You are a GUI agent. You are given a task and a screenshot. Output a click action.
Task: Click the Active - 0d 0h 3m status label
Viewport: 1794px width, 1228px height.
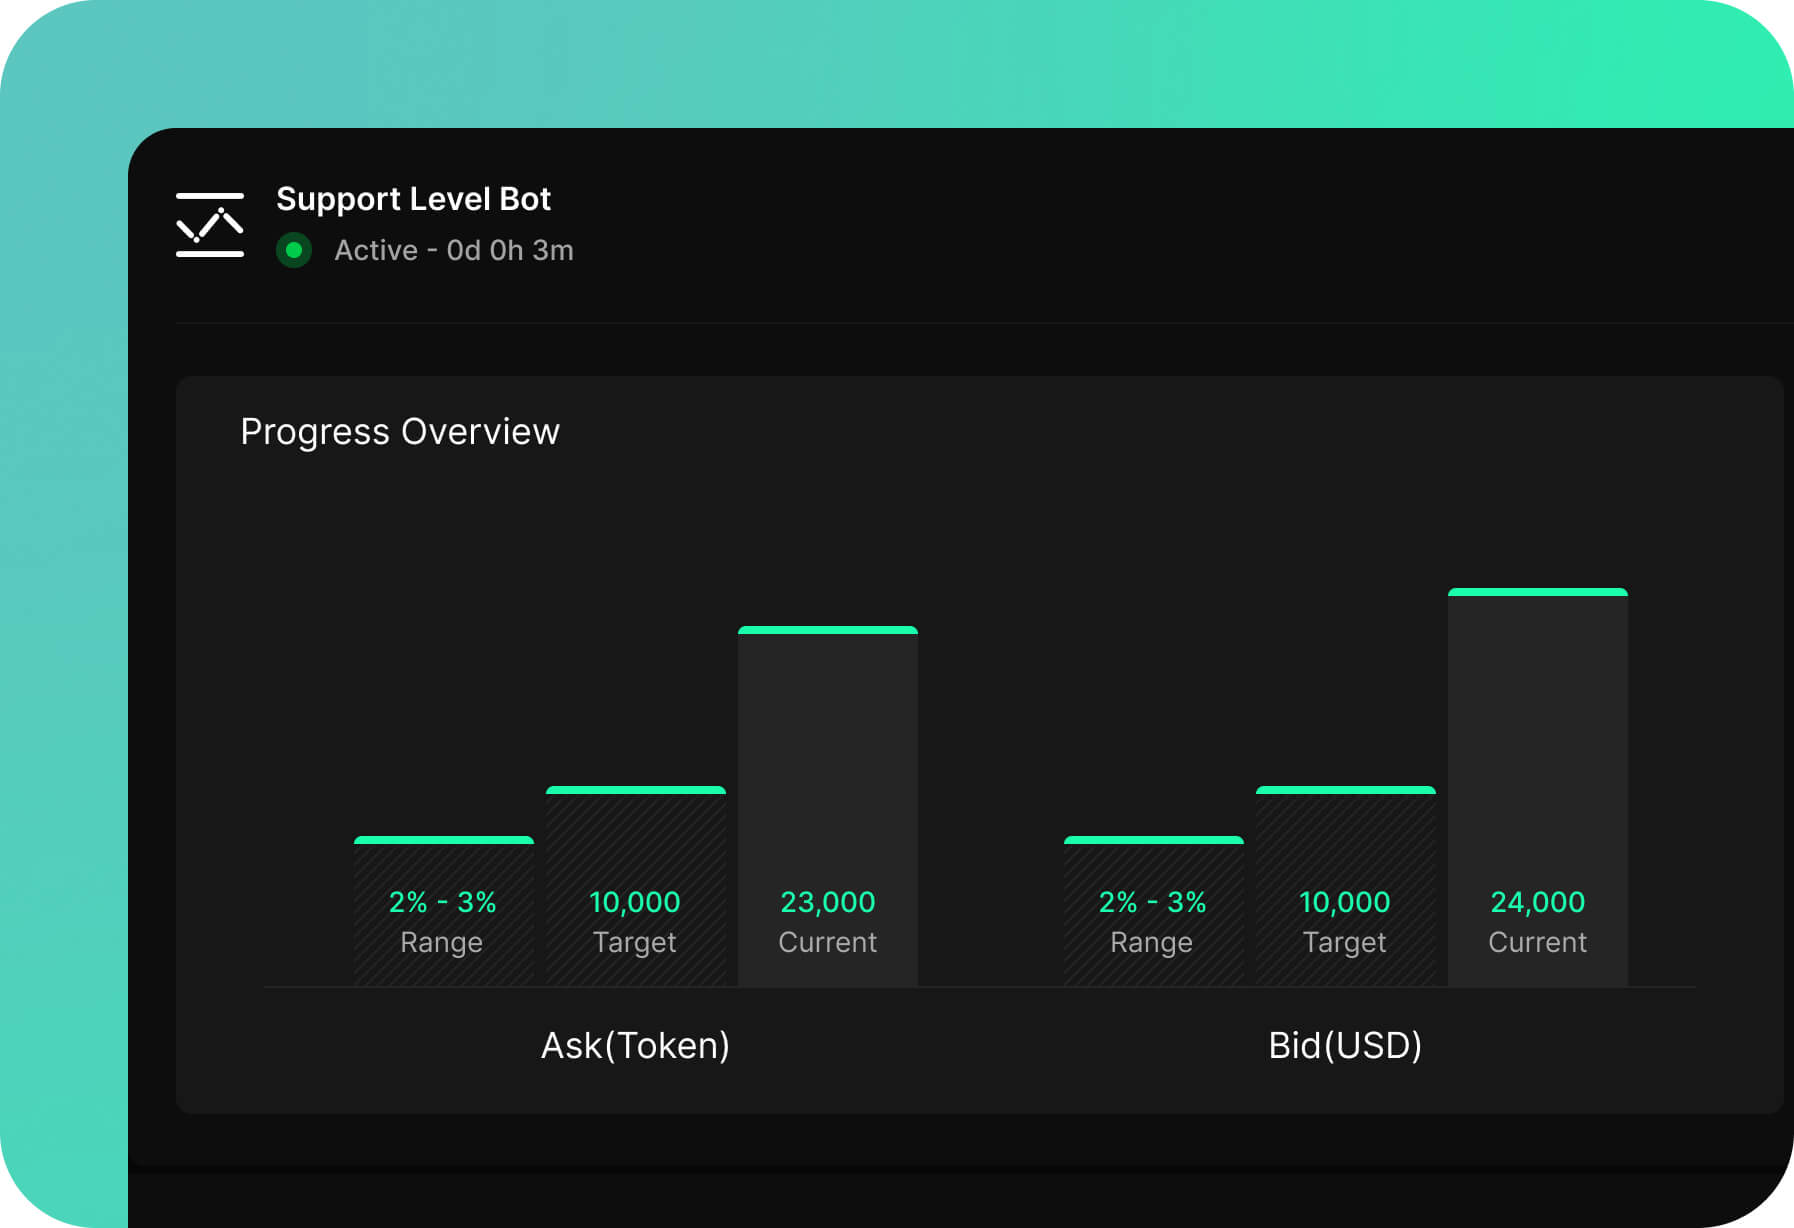452,250
